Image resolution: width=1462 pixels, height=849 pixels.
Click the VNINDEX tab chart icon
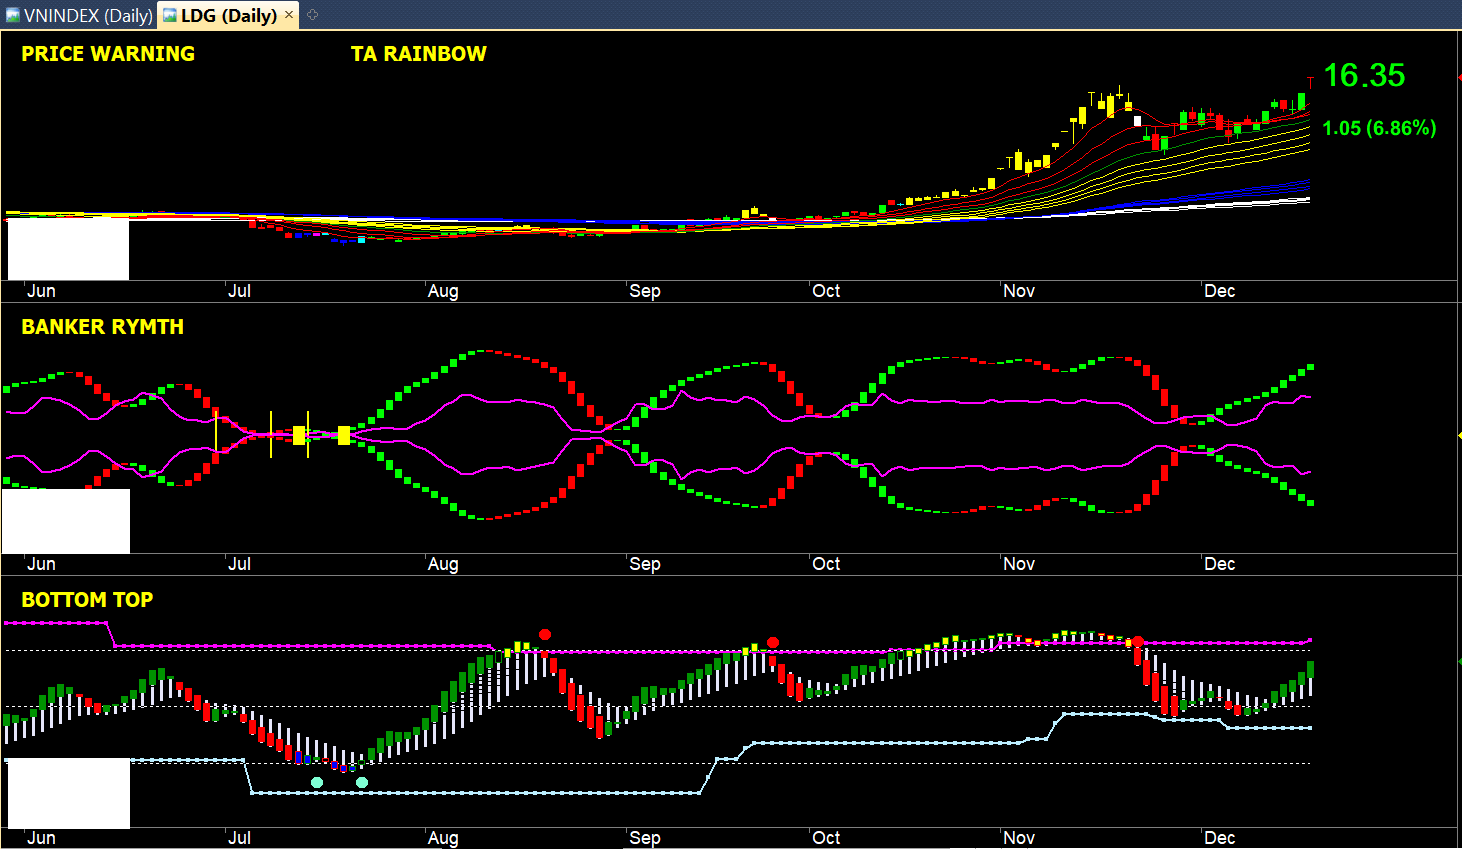pos(12,15)
